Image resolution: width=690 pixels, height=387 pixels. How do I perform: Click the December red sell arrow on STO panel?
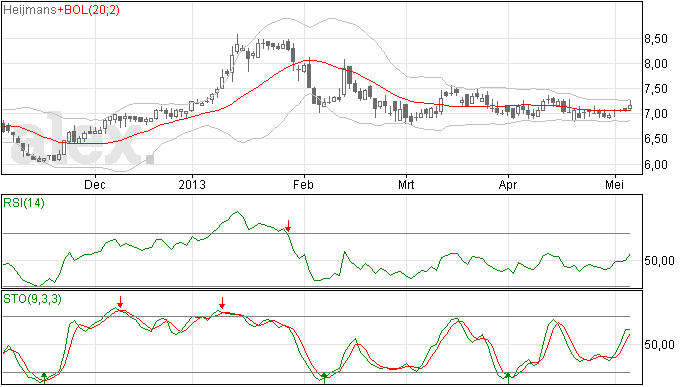120,302
